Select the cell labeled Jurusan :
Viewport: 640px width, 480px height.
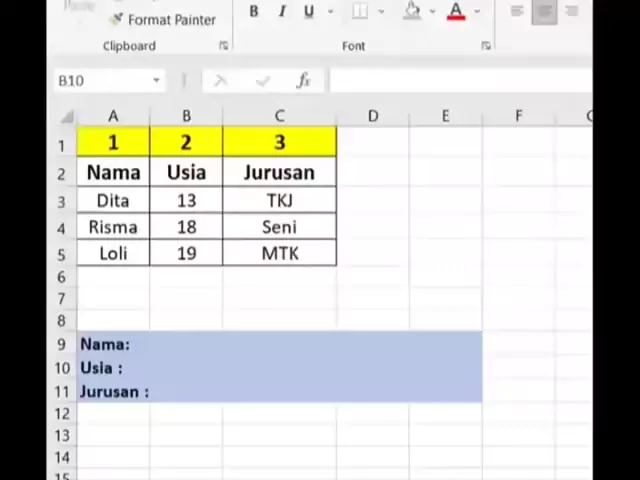tap(113, 391)
